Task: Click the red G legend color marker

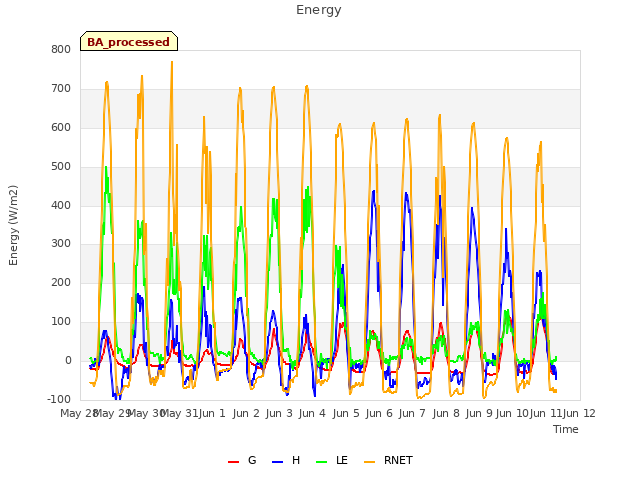Action: point(233,462)
